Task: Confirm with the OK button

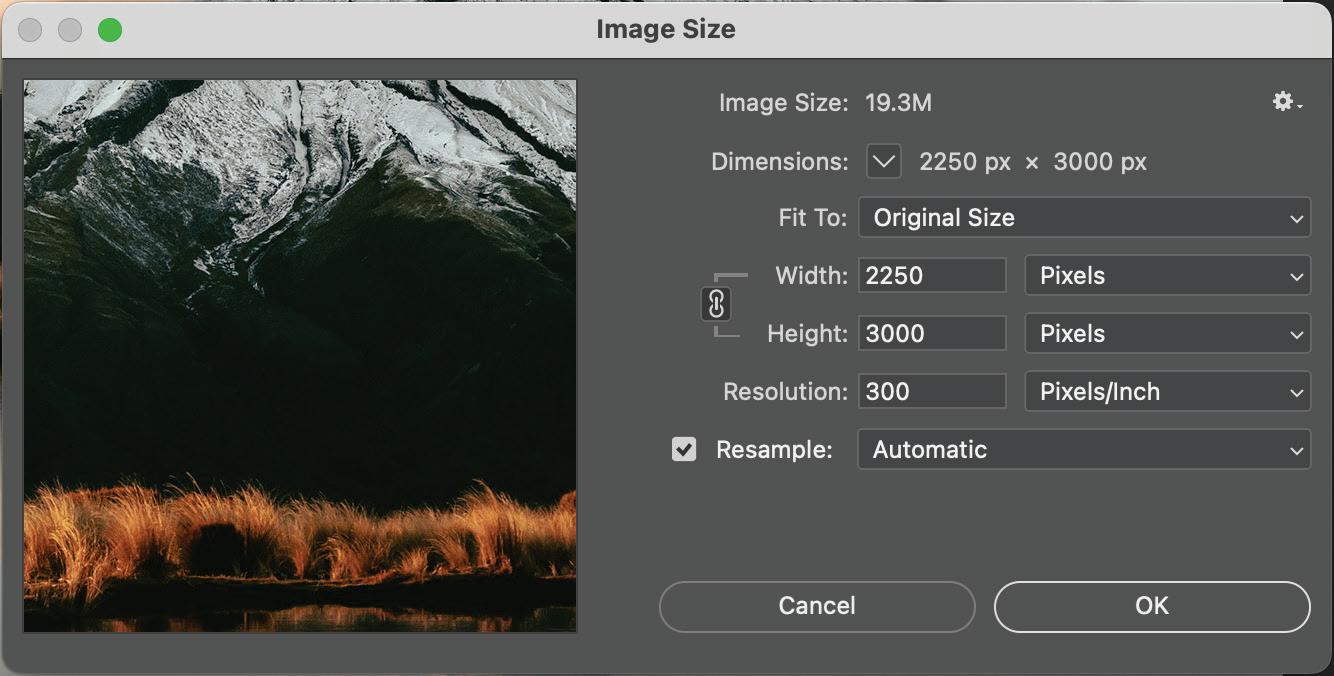Action: click(1152, 606)
